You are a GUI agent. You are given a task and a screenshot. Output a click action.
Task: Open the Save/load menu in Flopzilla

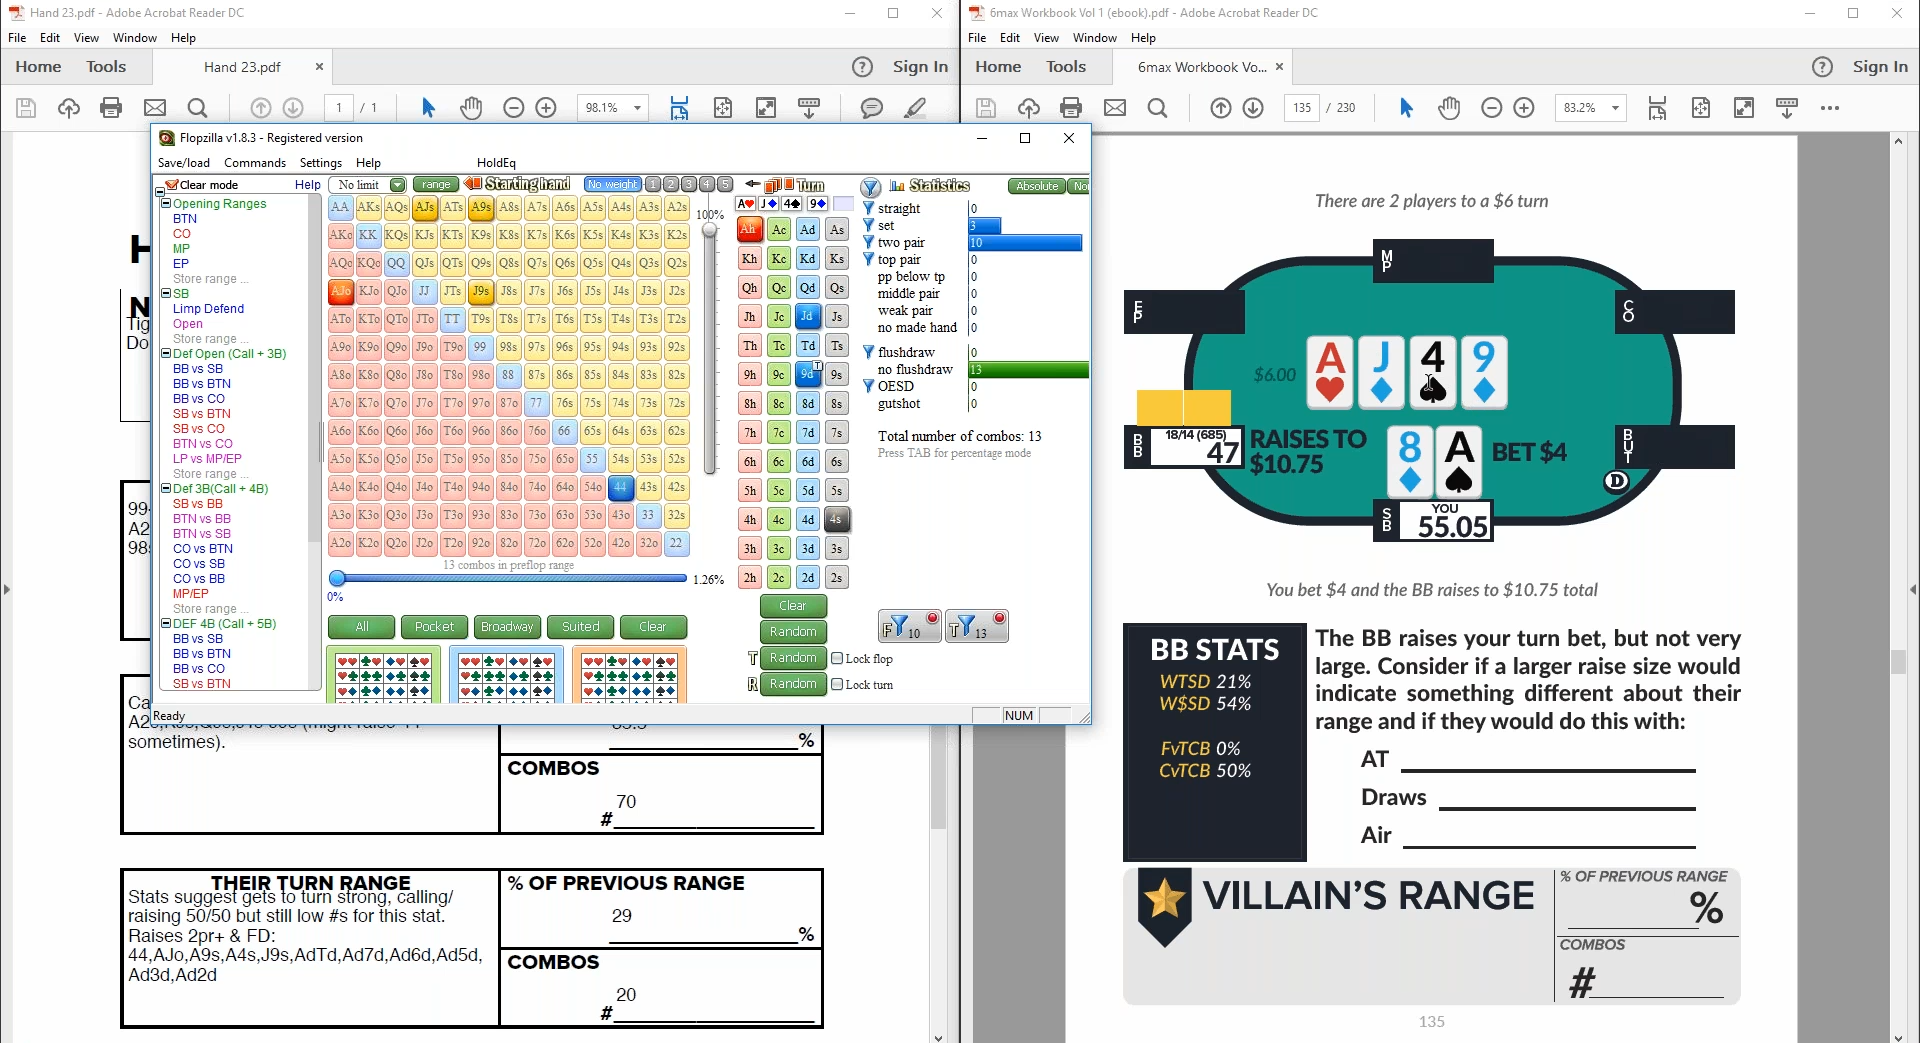184,163
